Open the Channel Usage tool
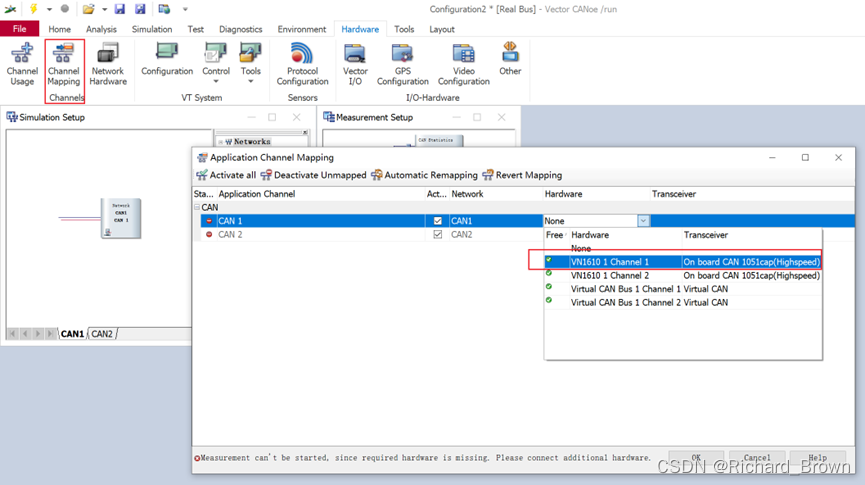Screen dimensions: 865x485 [22, 65]
